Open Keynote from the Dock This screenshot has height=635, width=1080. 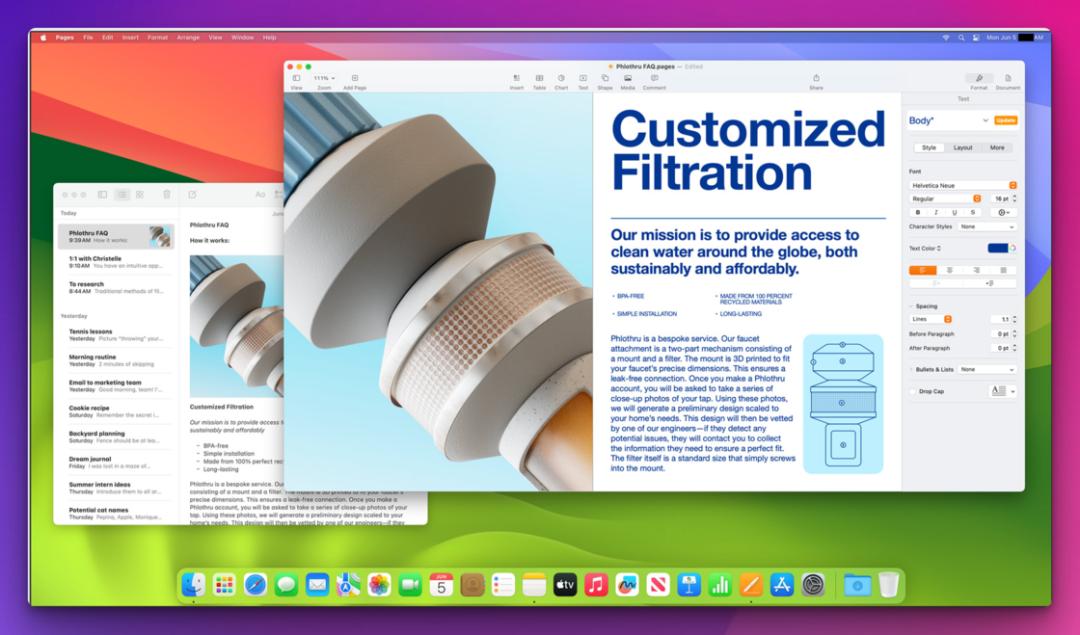689,585
